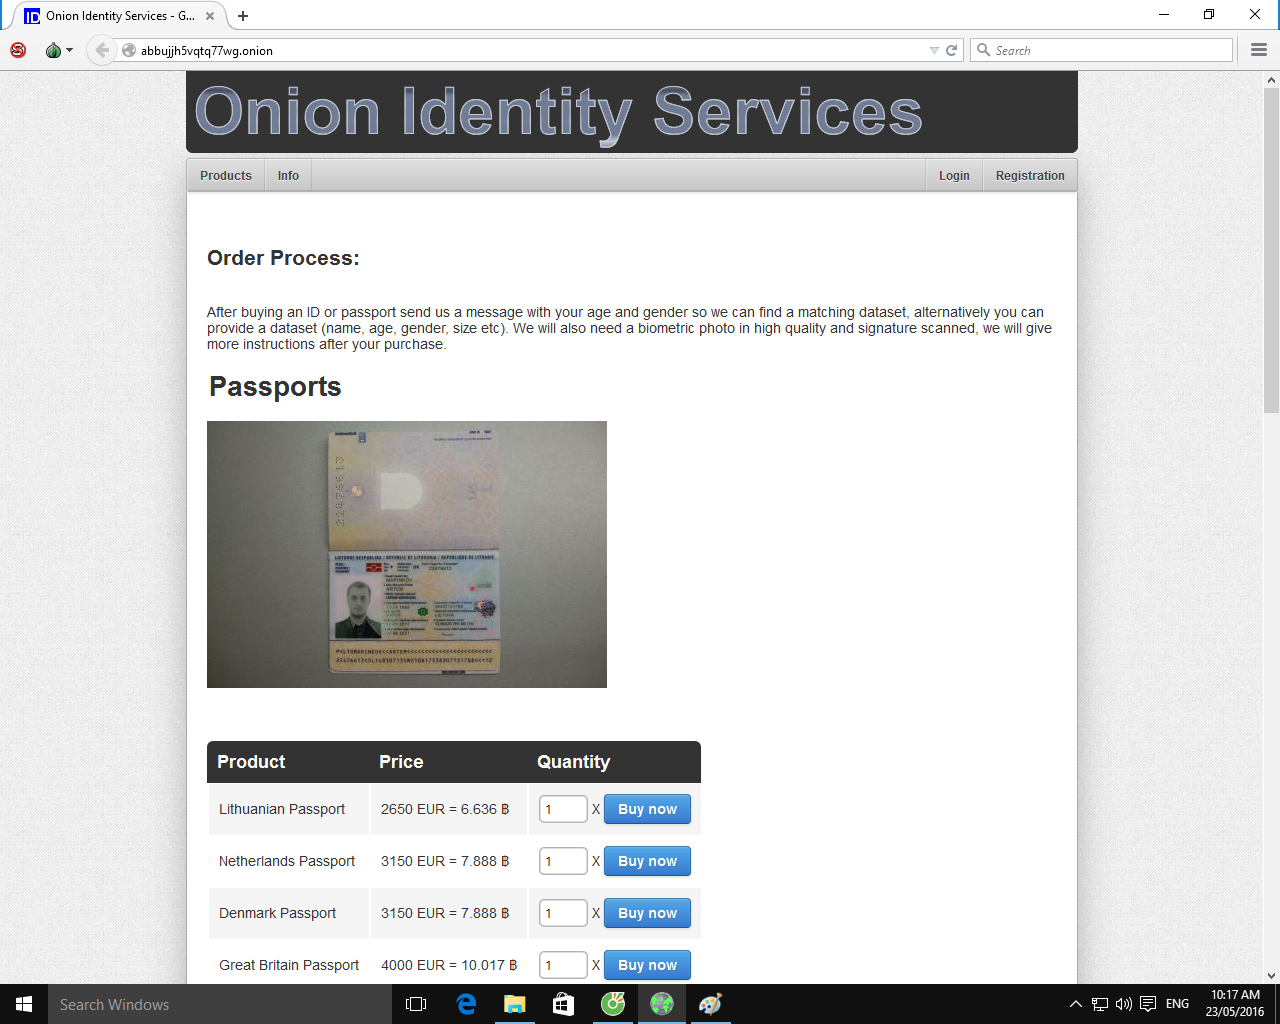Viewport: 1280px width, 1024px height.
Task: Open the Firefox hamburger menu
Action: click(1258, 49)
